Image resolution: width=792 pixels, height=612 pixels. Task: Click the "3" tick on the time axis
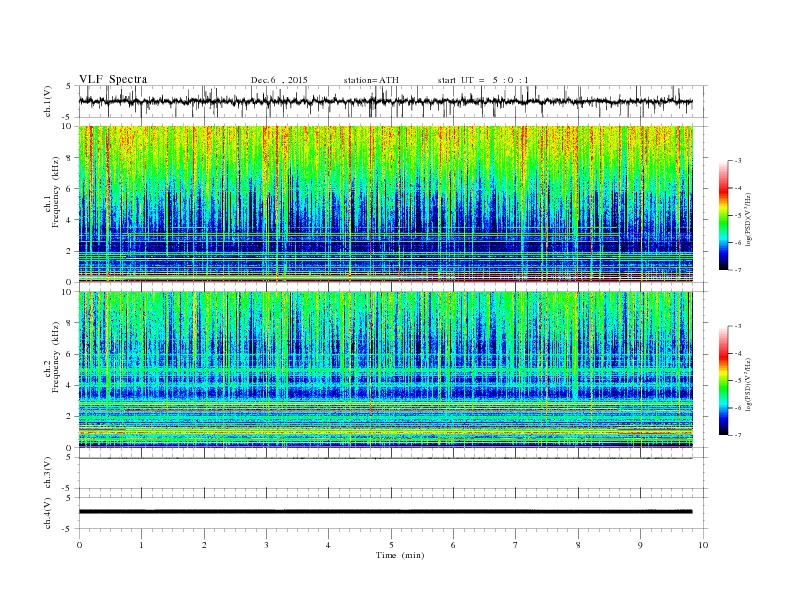pos(266,545)
